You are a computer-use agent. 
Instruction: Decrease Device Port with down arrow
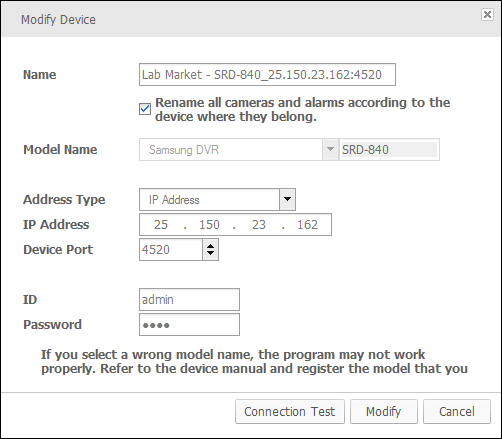[210, 253]
